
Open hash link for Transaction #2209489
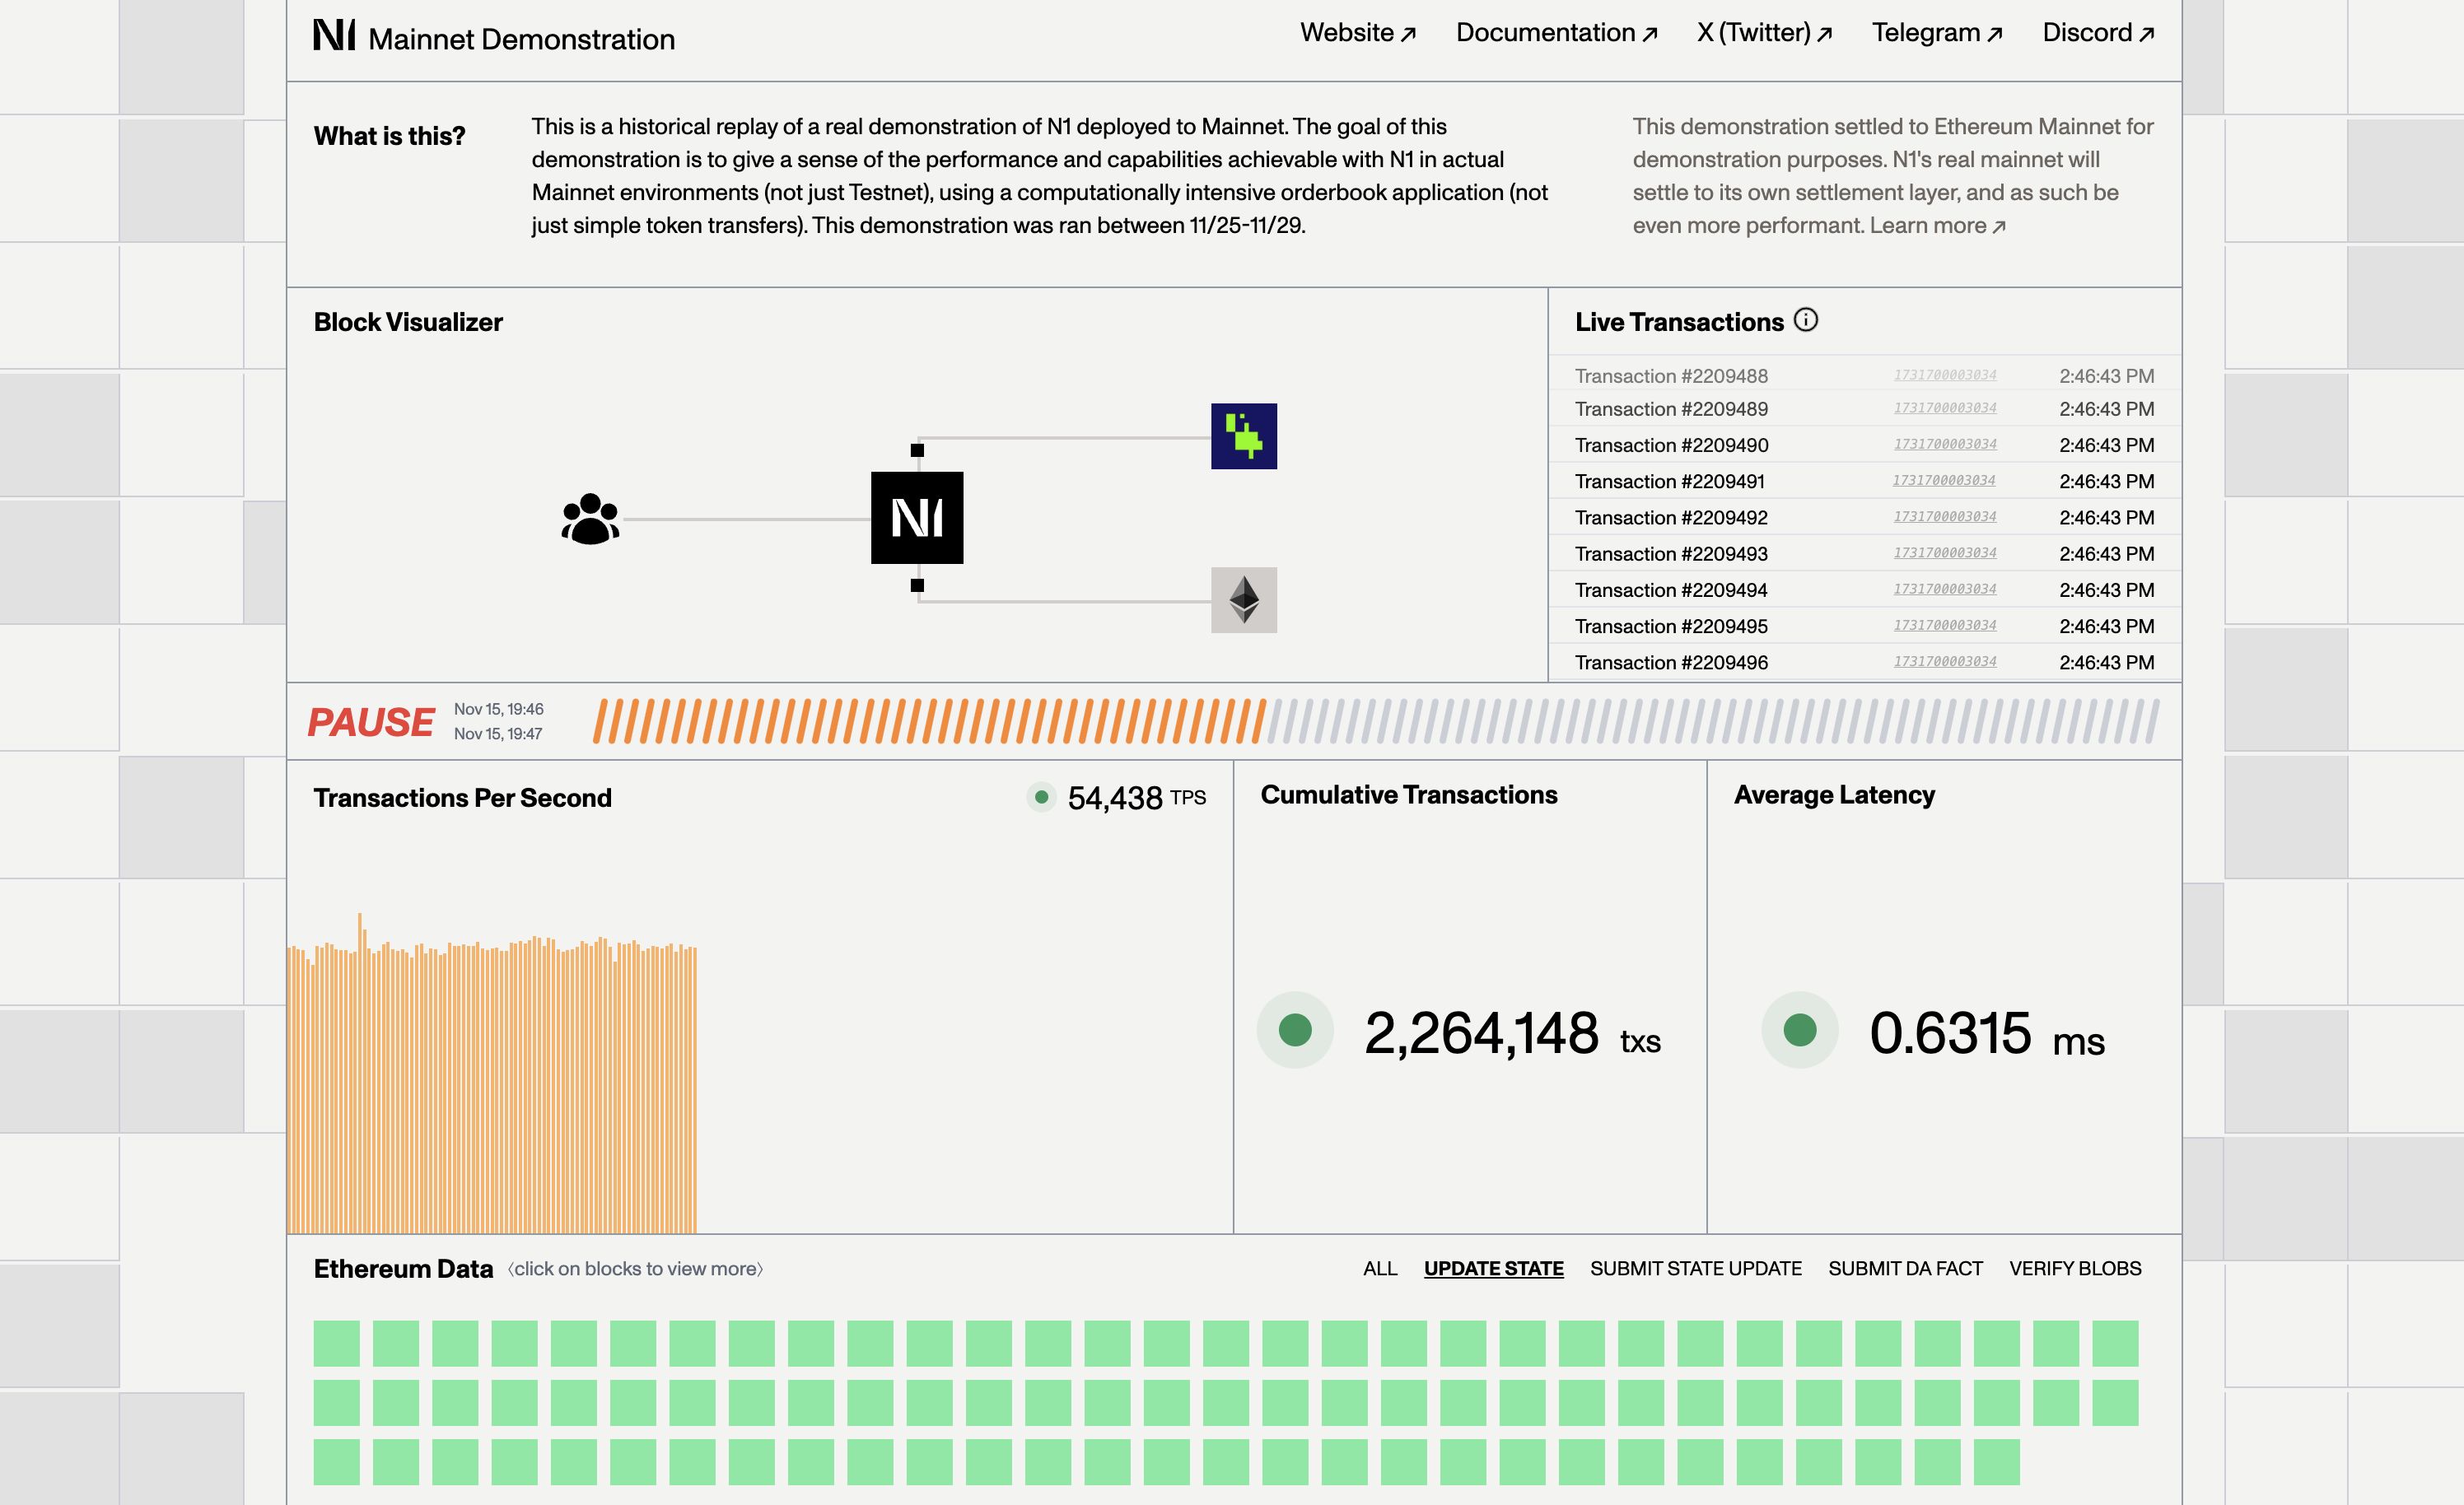point(1945,408)
